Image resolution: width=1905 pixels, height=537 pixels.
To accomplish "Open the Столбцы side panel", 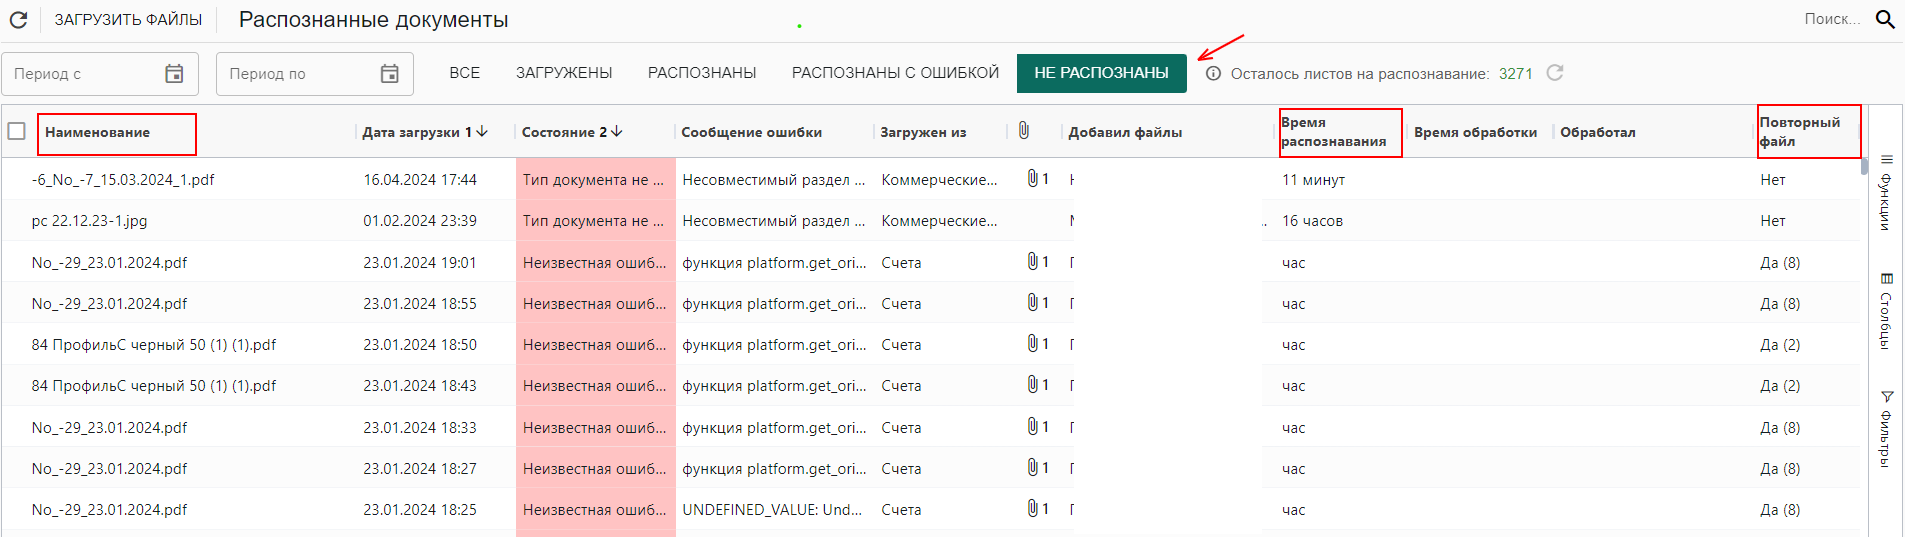I will click(1886, 311).
